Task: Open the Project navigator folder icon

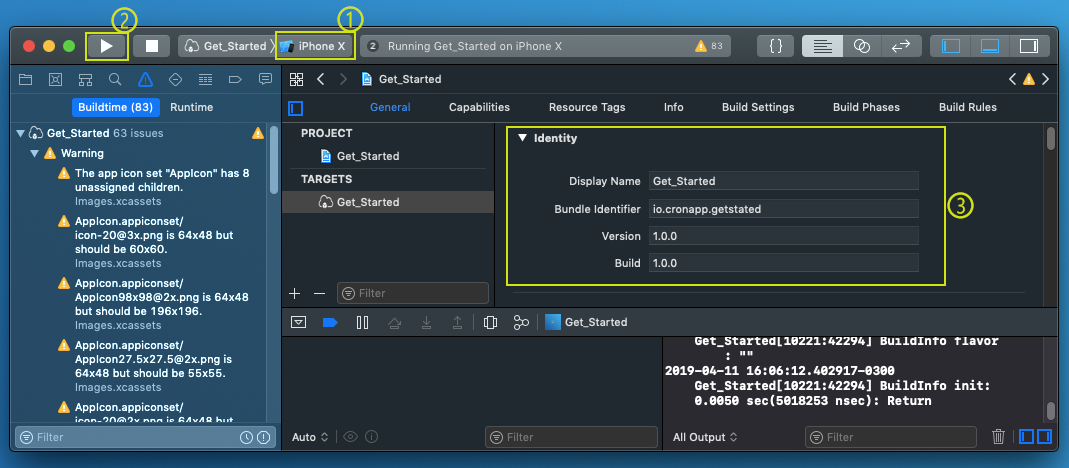Action: pyautogui.click(x=25, y=80)
